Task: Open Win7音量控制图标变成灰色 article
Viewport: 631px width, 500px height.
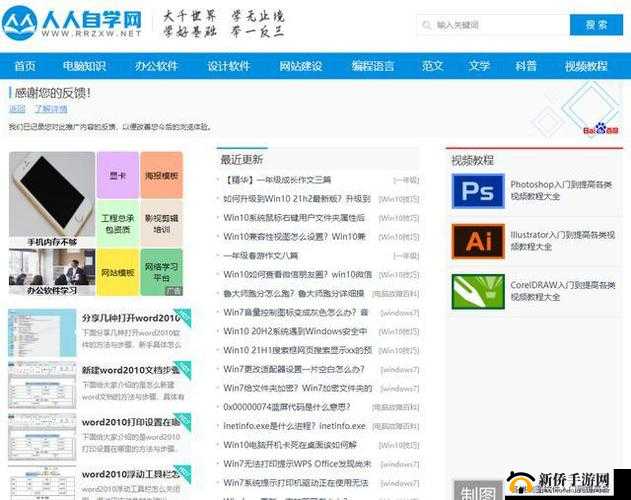Action: click(x=296, y=312)
